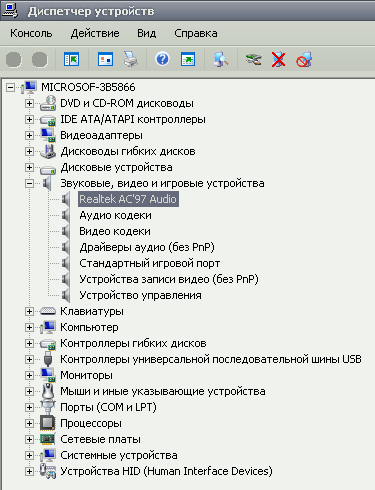
Task: Select Порты (COM и LPT) label
Action: [108, 407]
